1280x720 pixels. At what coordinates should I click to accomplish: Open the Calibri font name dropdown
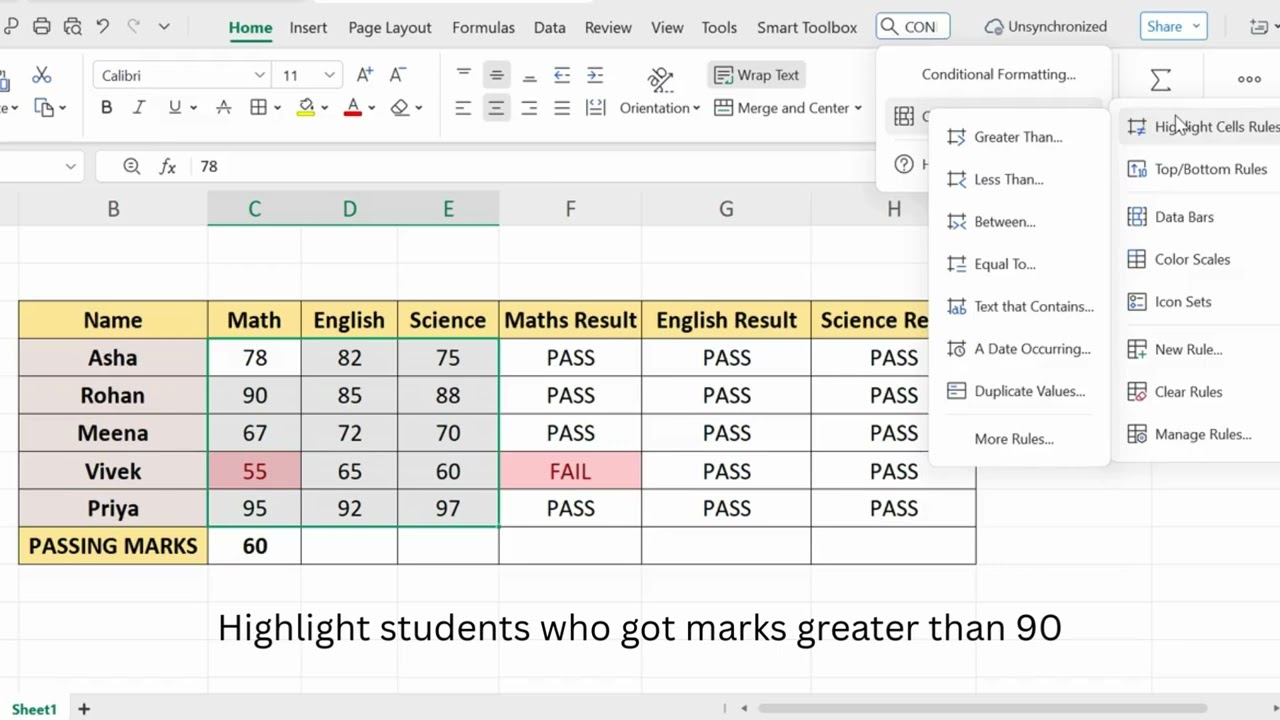point(260,75)
